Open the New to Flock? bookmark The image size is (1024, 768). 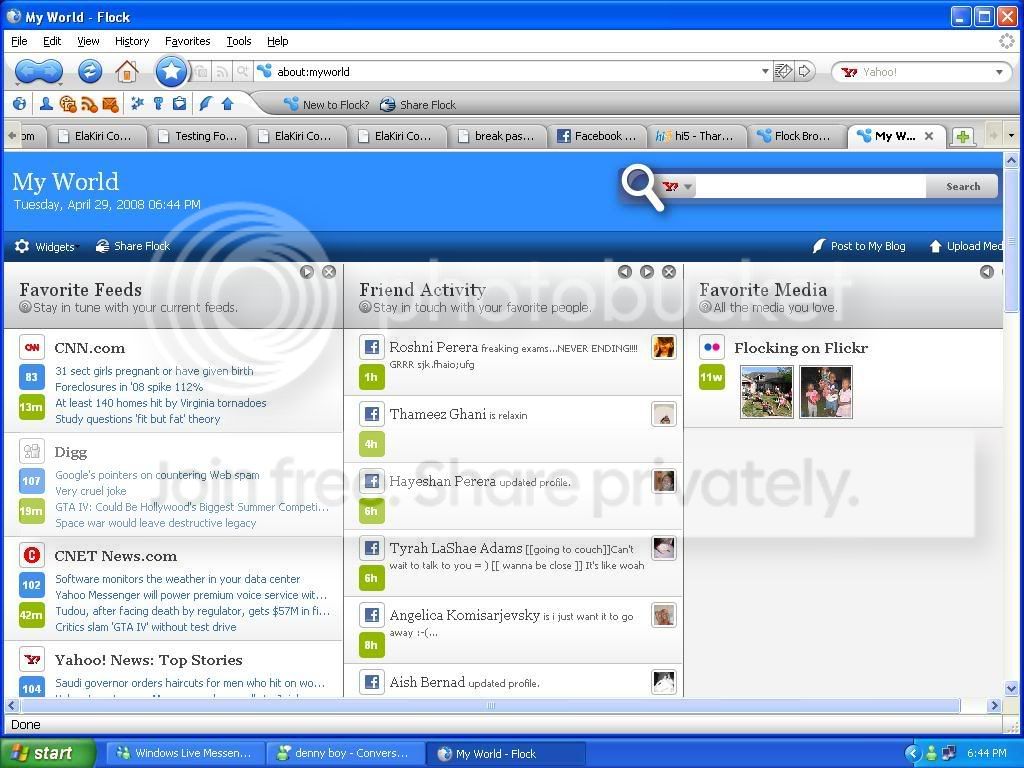[x=326, y=104]
